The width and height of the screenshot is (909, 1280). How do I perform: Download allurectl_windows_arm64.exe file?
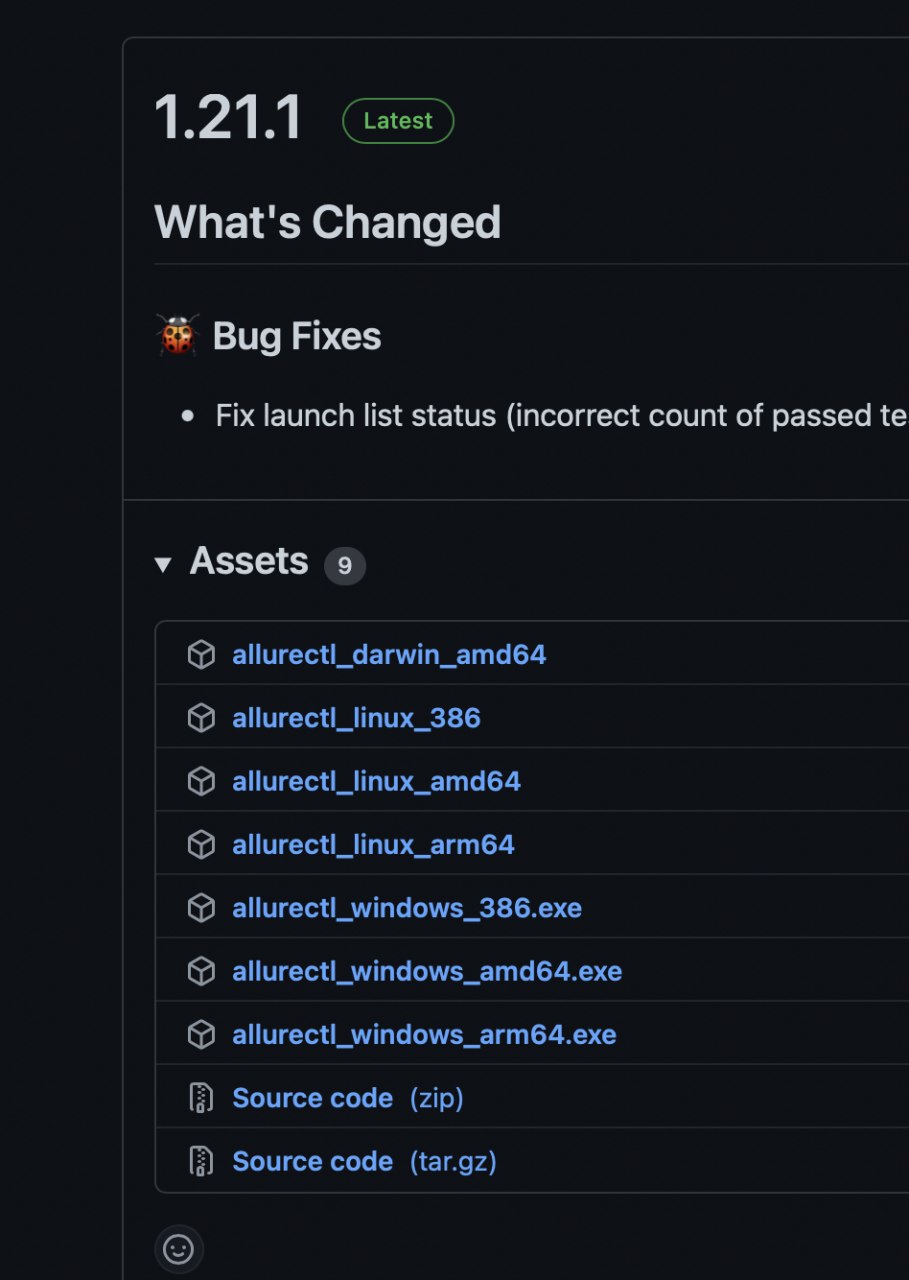tap(424, 1035)
